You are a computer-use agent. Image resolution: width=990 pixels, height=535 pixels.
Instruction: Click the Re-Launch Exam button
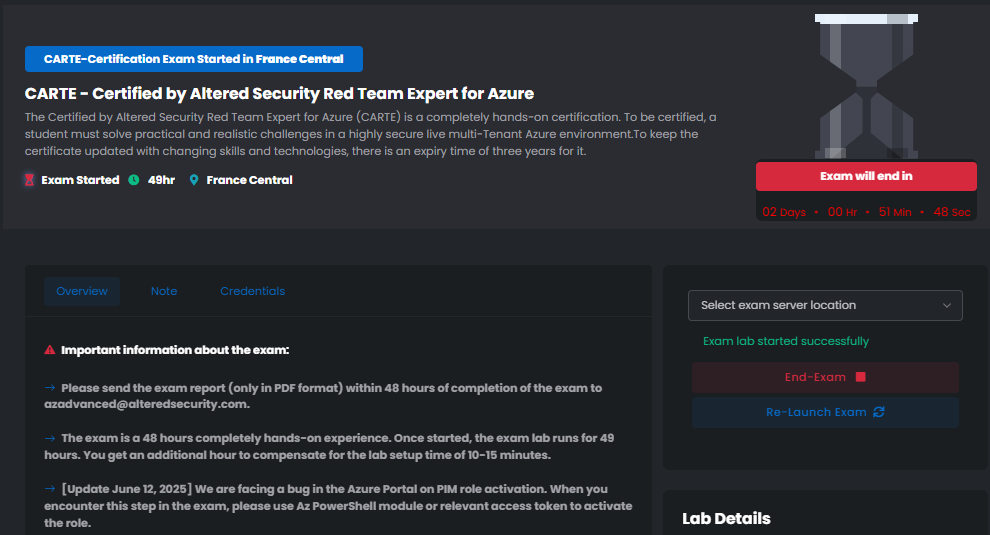tap(825, 412)
